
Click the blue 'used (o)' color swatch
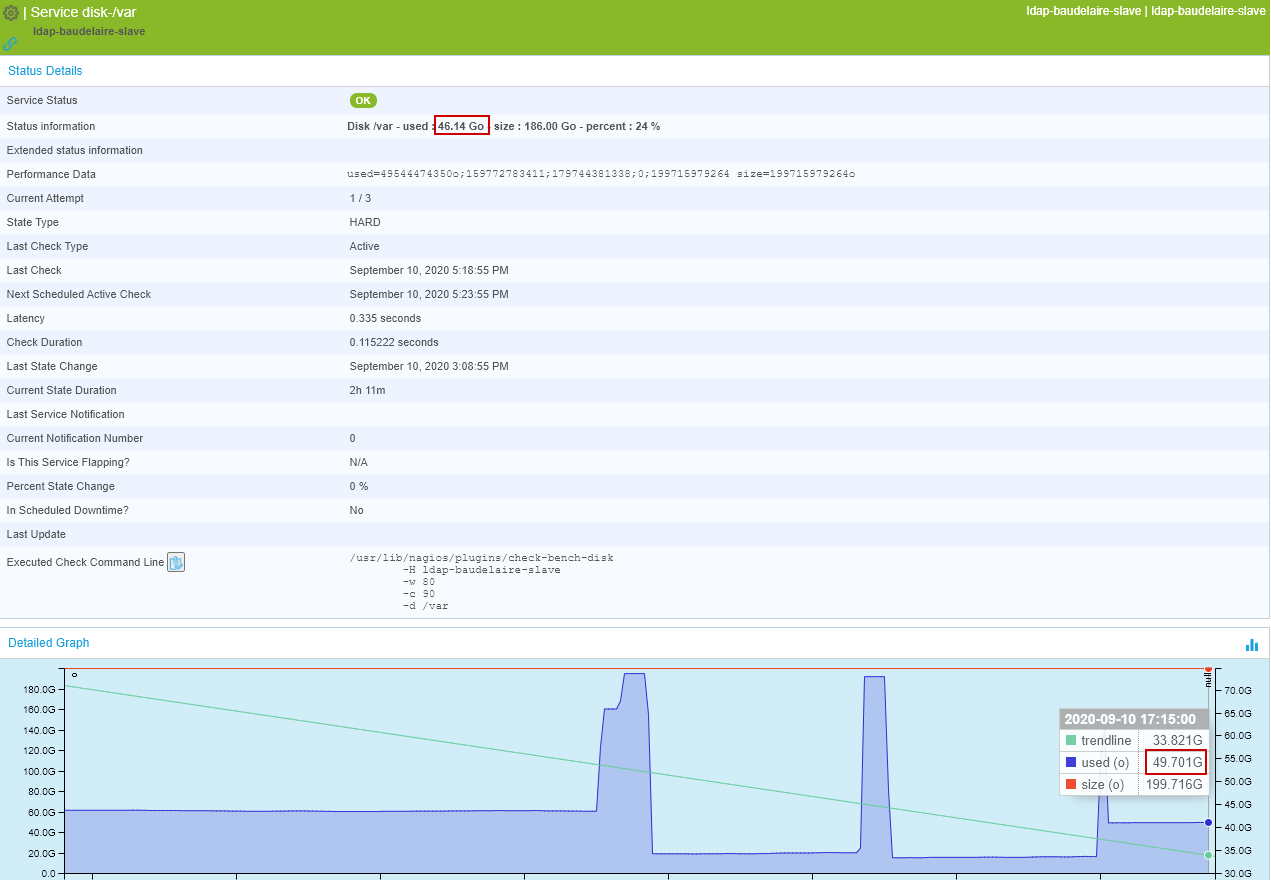pyautogui.click(x=1070, y=762)
